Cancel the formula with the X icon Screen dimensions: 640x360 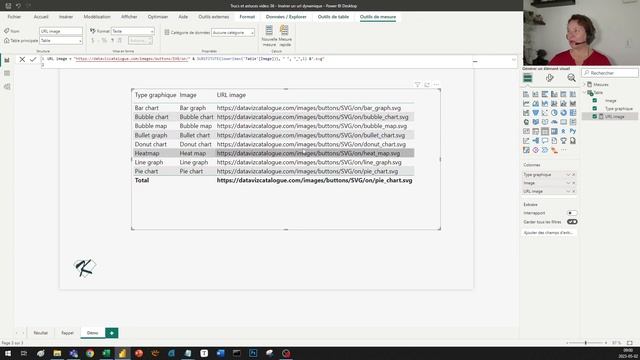[22, 60]
